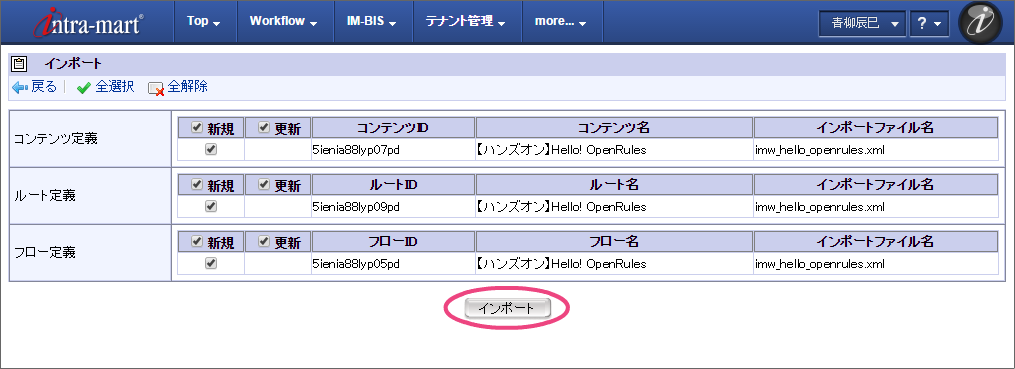Uncheck the 5ienia88lyp07pd row checkbox
This screenshot has width=1015, height=369.
[210, 149]
